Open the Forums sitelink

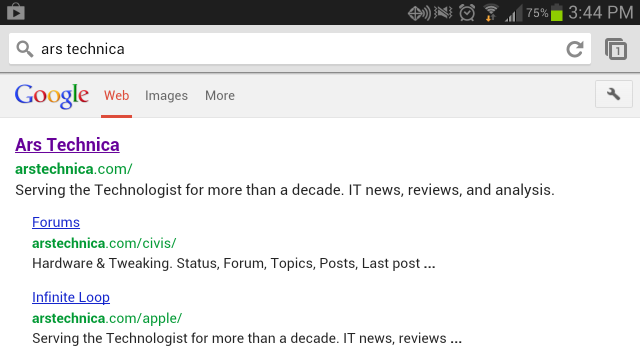56,222
